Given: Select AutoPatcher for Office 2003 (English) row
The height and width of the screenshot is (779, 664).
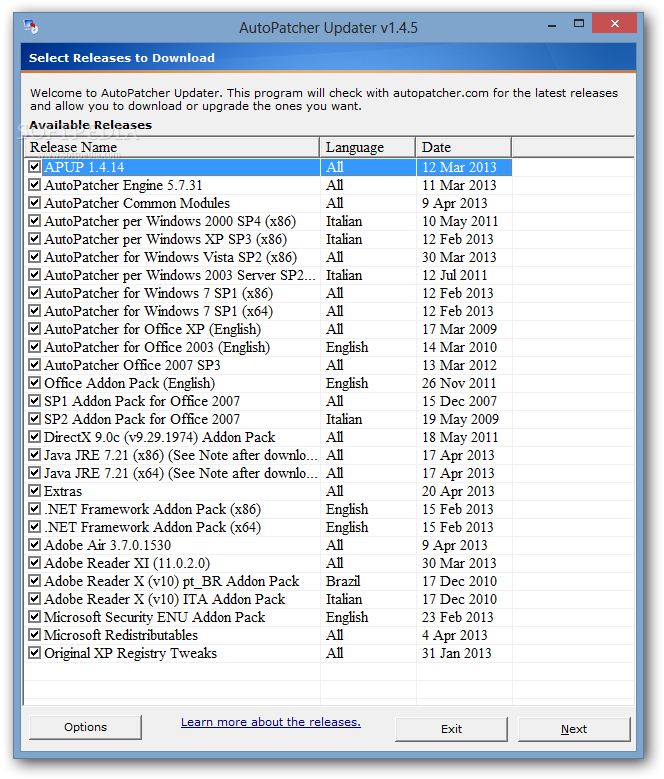Looking at the screenshot, I should [x=157, y=347].
